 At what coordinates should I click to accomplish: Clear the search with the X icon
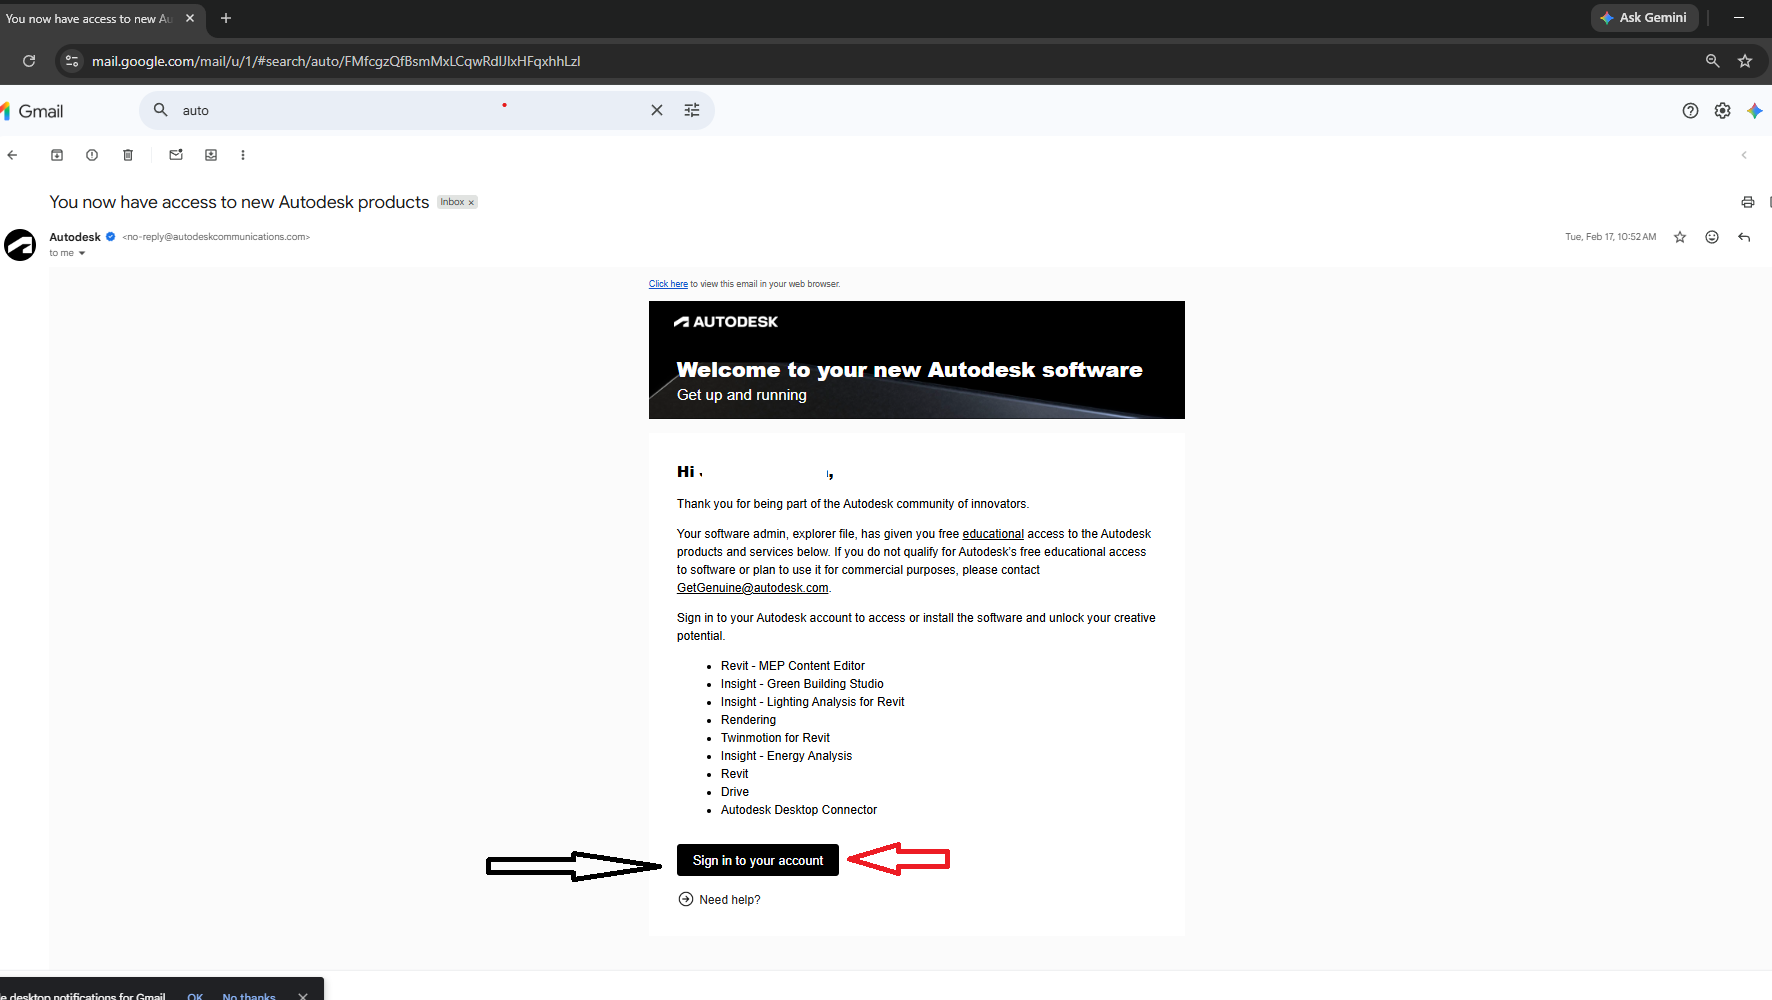pyautogui.click(x=657, y=110)
